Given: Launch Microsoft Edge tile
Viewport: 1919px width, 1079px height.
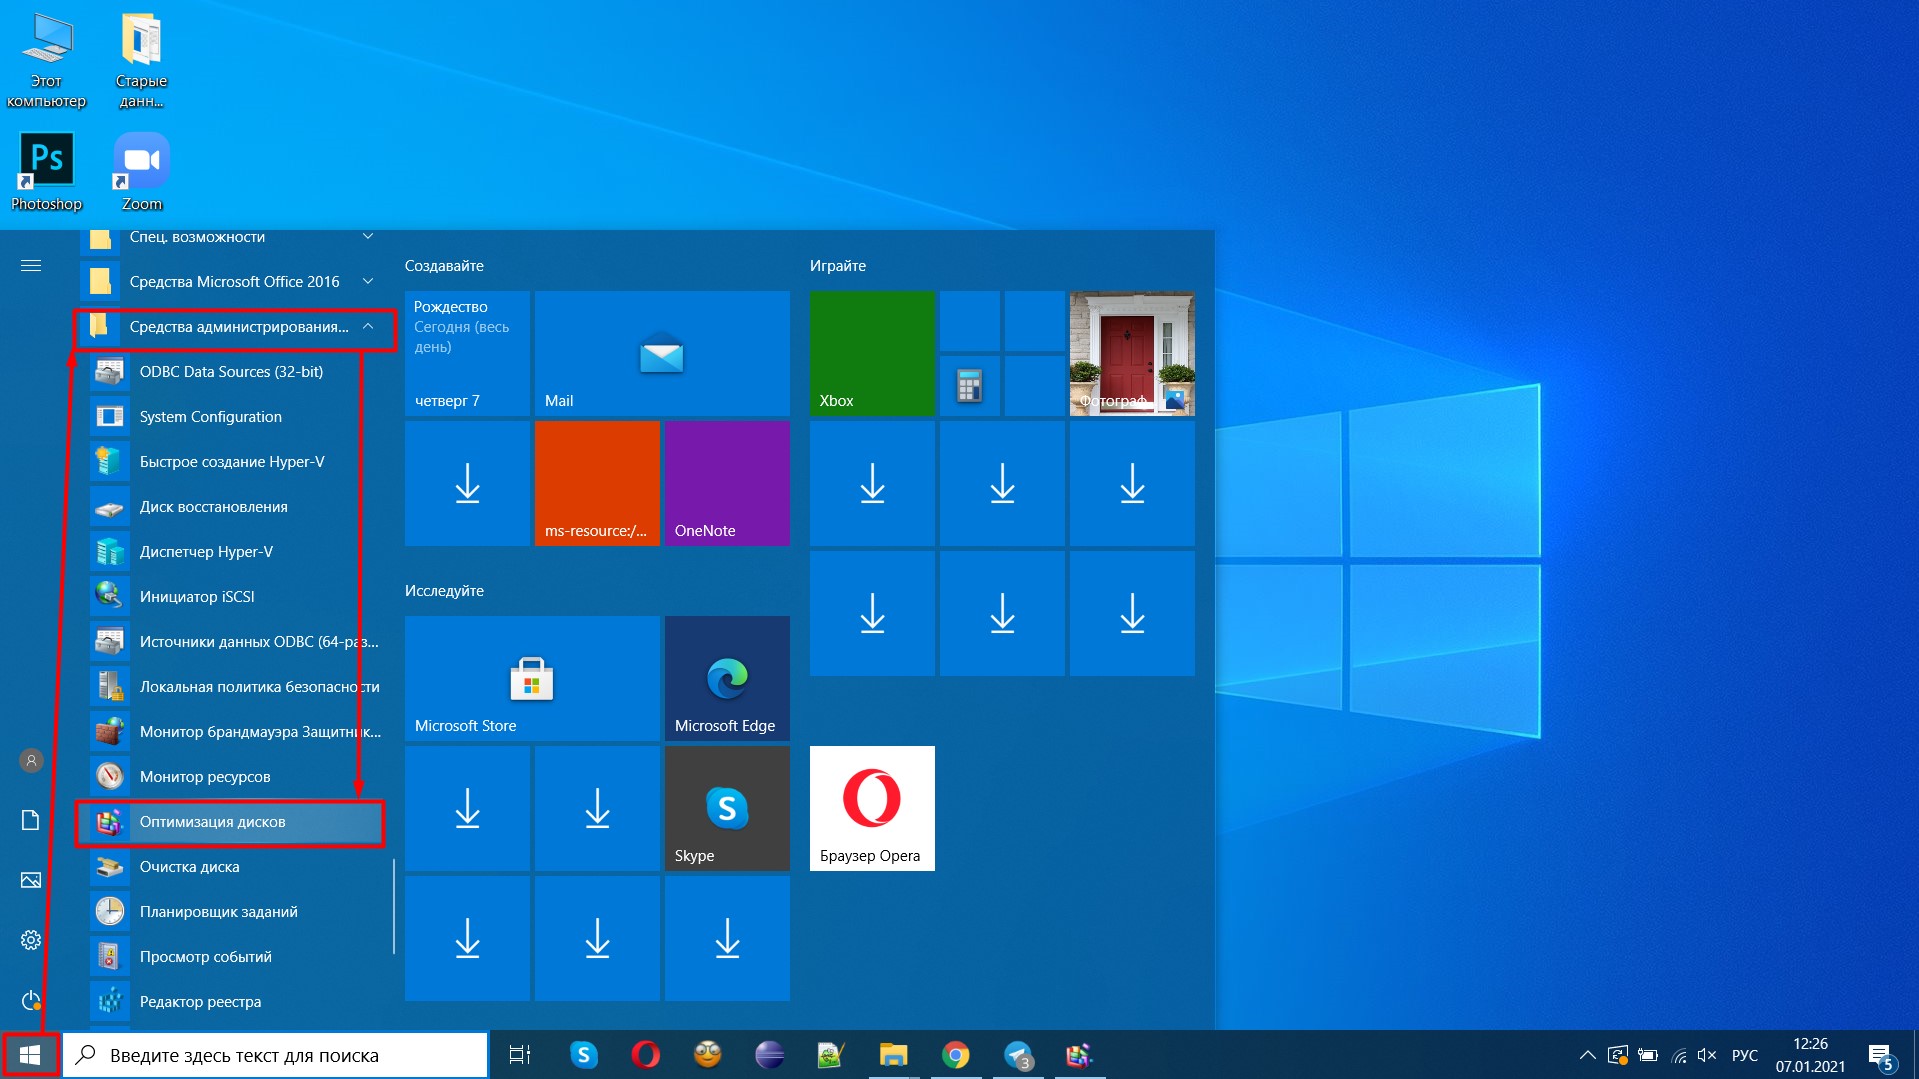Looking at the screenshot, I should coord(726,678).
